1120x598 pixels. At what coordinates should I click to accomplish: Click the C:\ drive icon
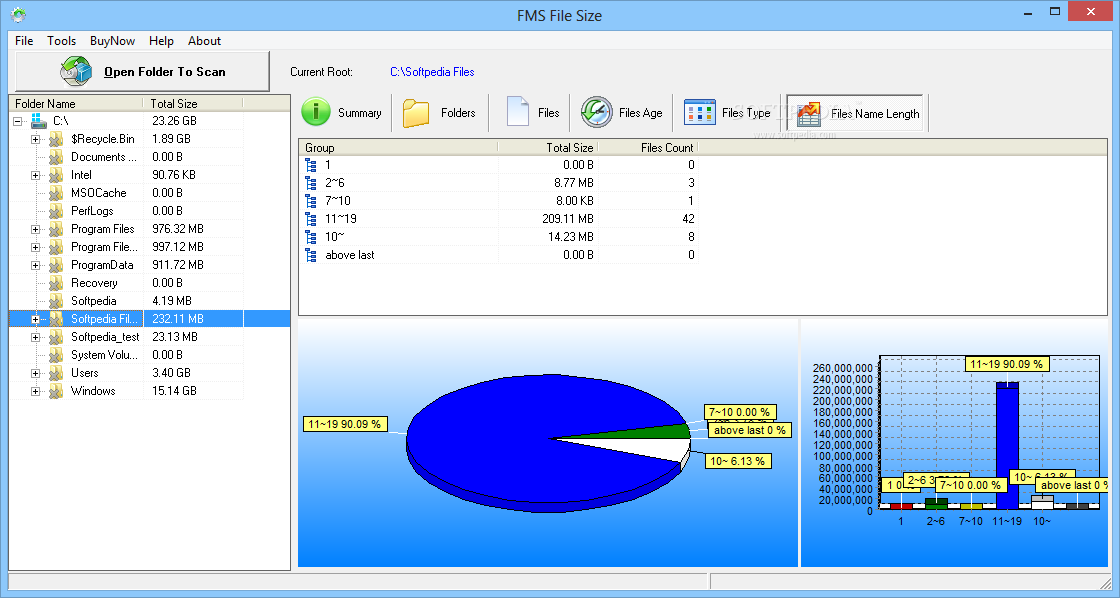(39, 121)
